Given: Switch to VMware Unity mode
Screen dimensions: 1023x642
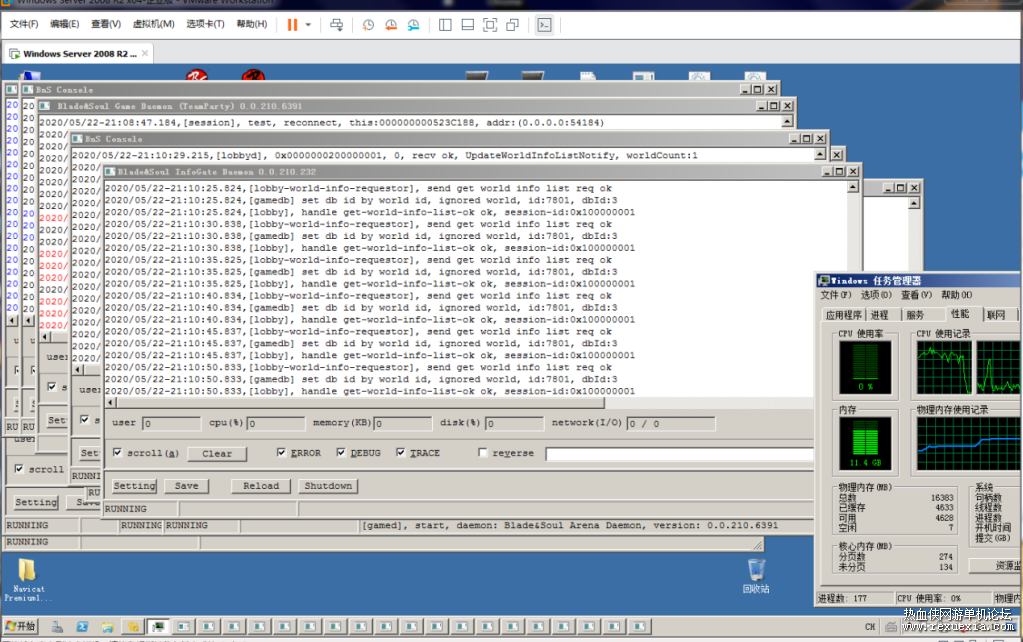Looking at the screenshot, I should pos(513,25).
